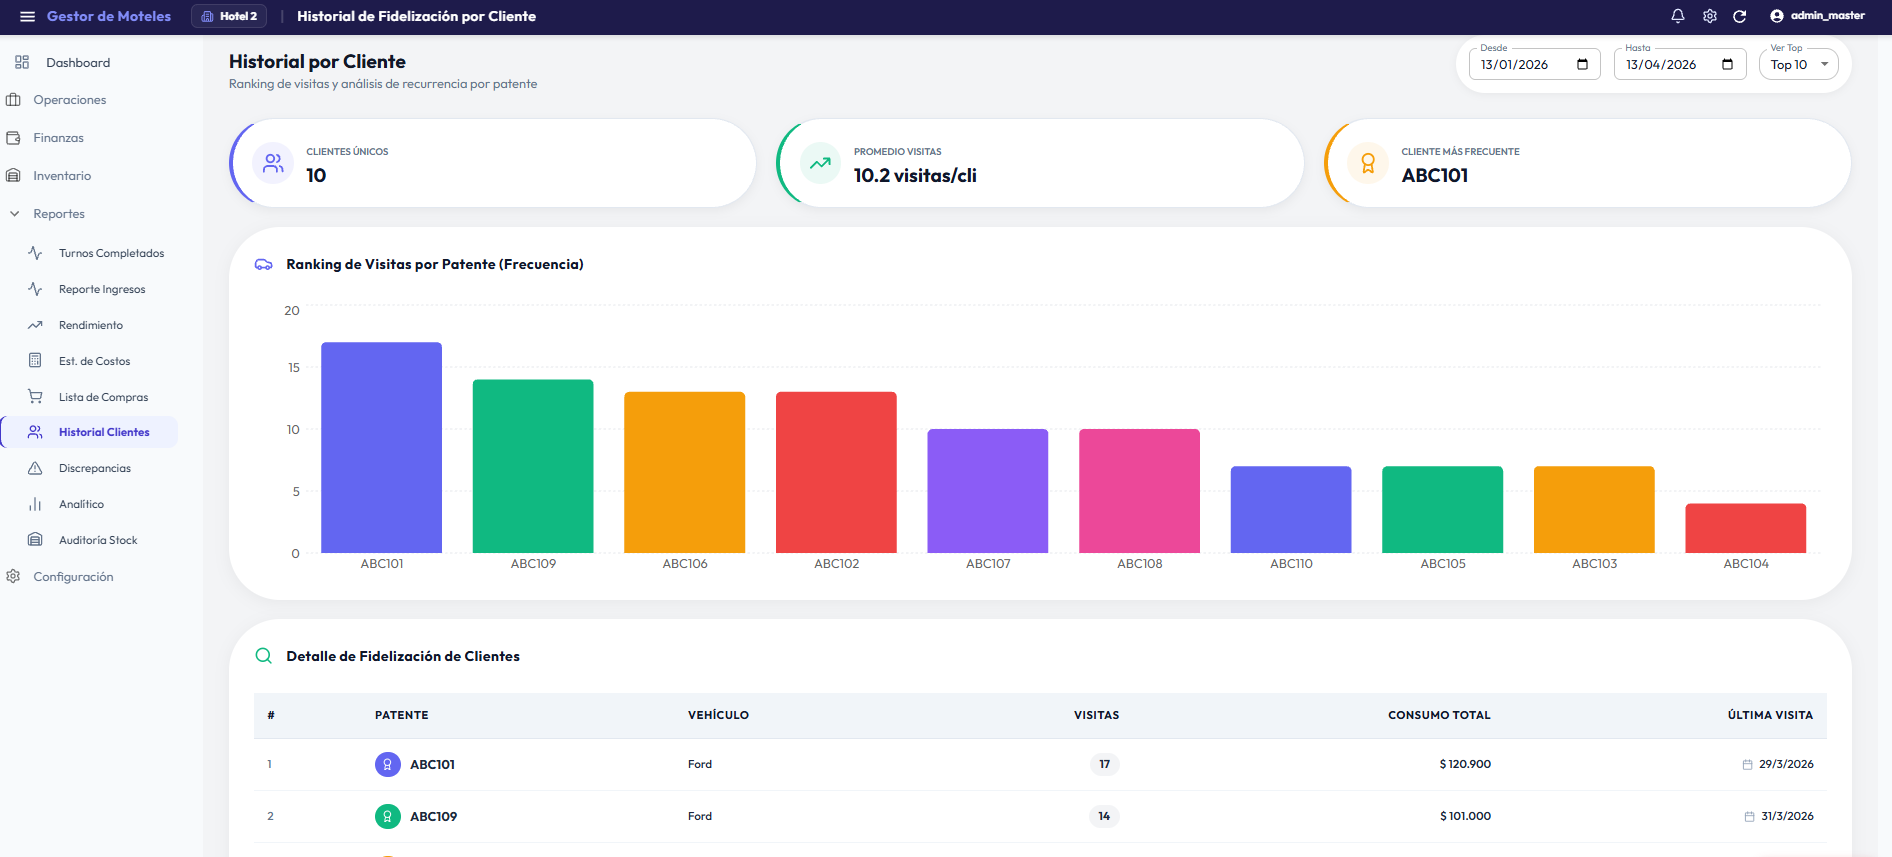Click the ABC106 bar in chart
Screen dimensions: 1892x857
coord(685,472)
